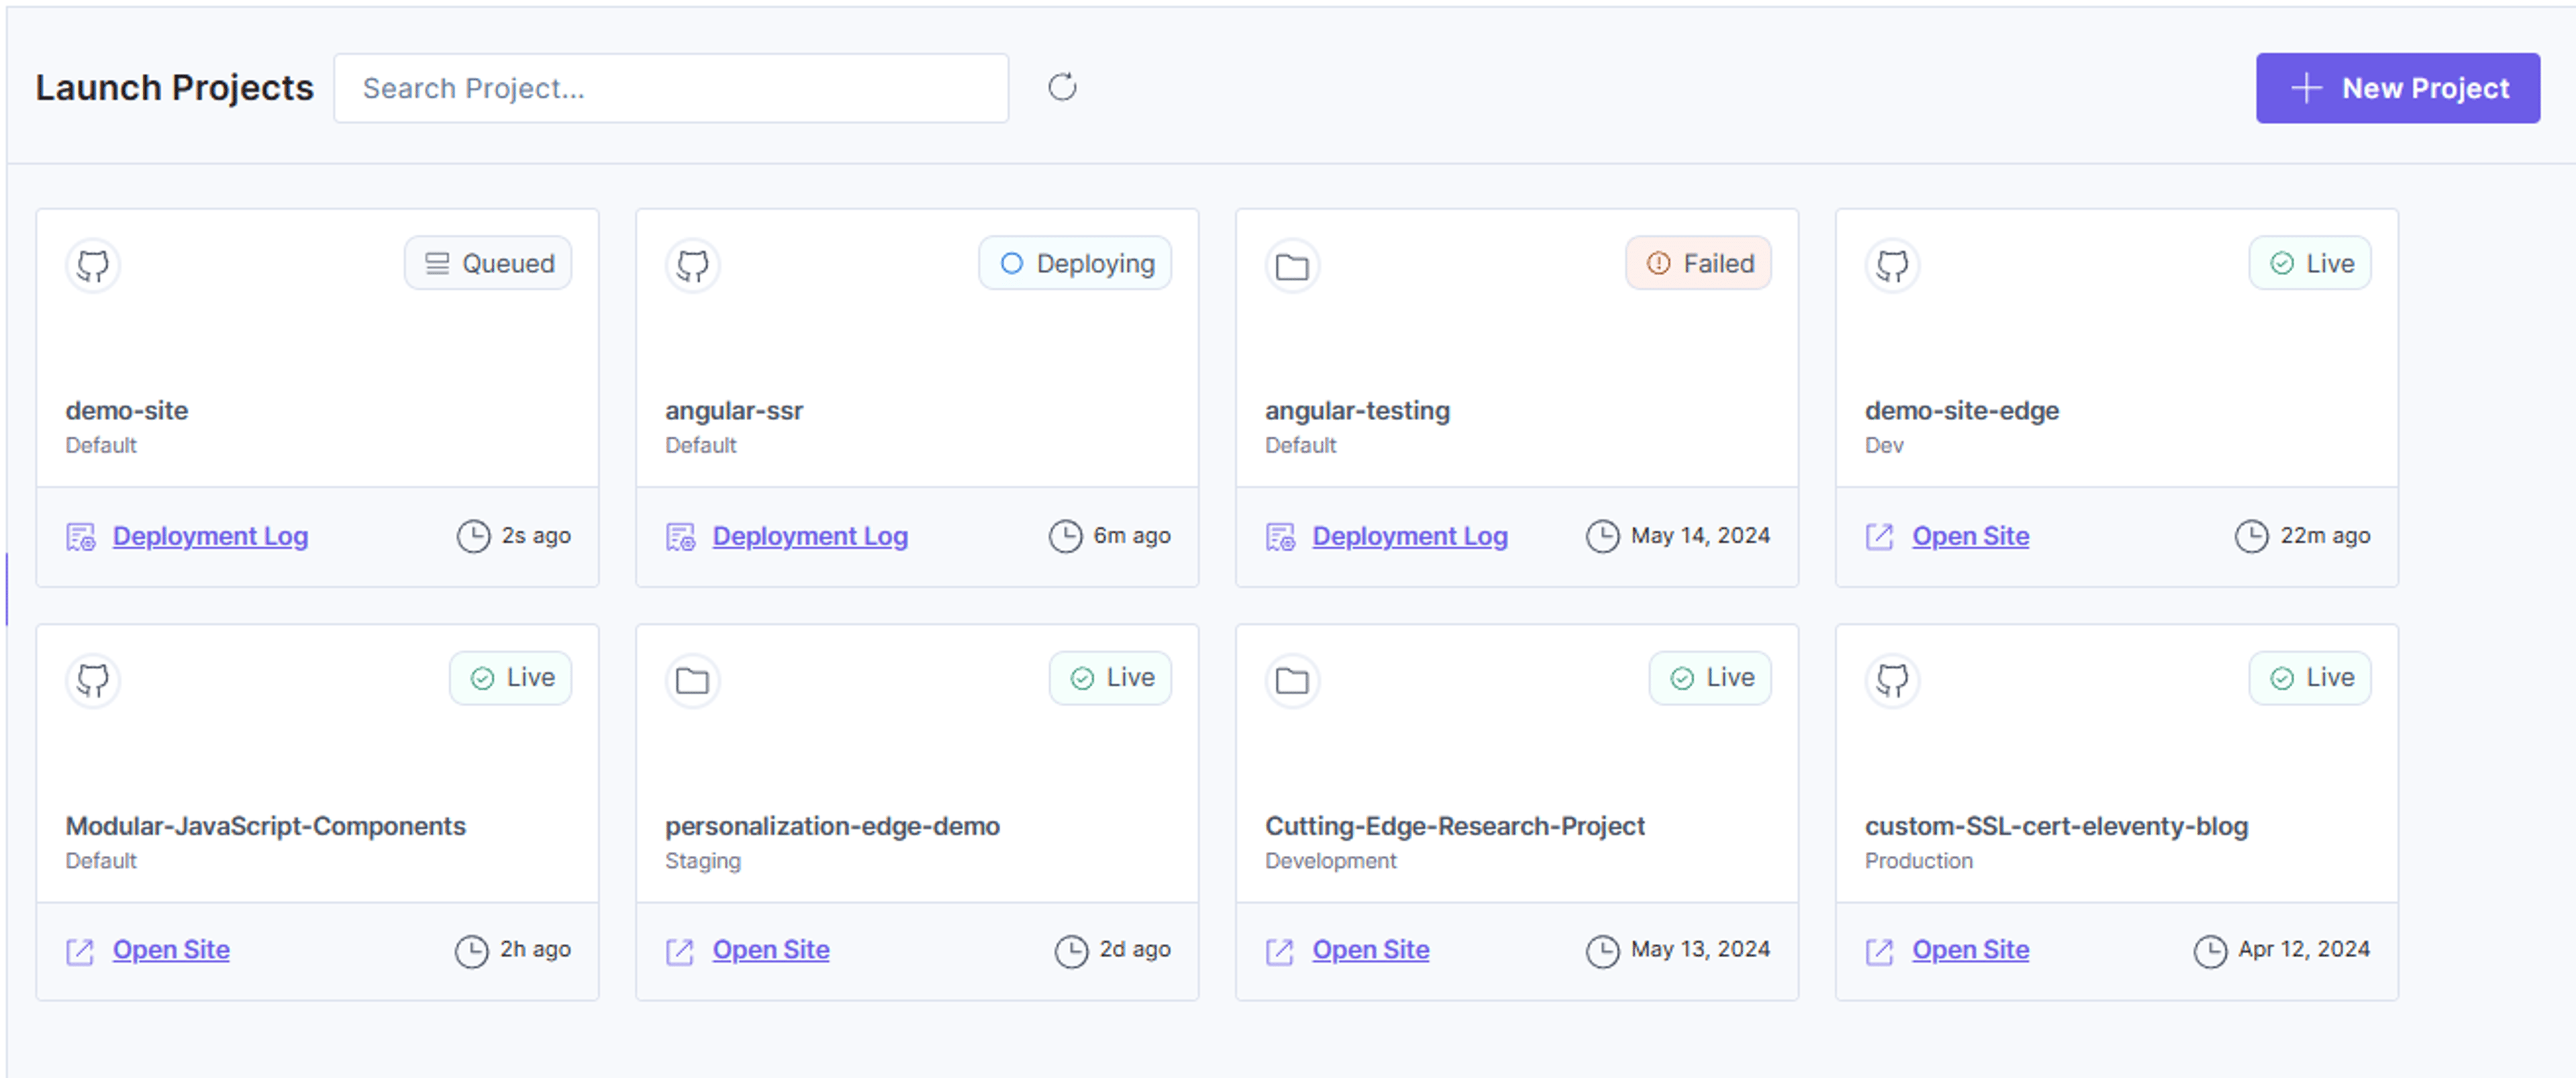The width and height of the screenshot is (2576, 1078).
Task: Click Development label under Cutting-Edge-Research-Project
Action: 1331,861
